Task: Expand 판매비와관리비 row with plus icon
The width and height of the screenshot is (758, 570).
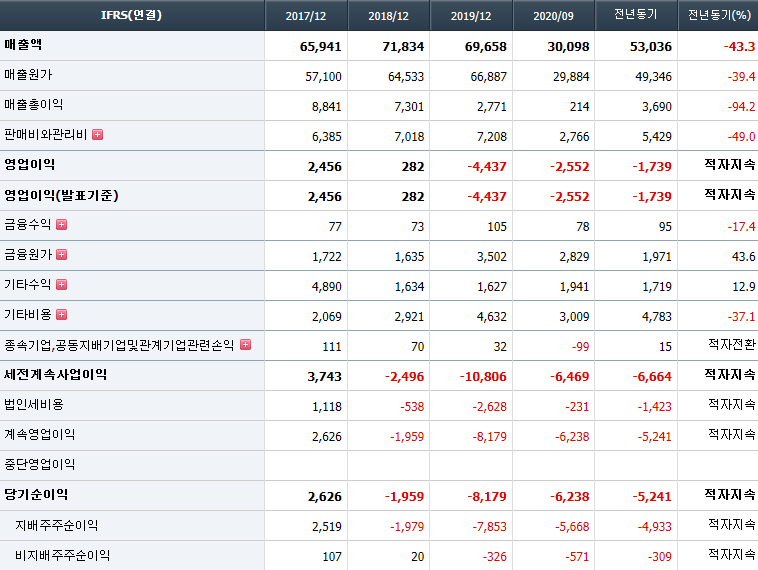Action: click(98, 134)
